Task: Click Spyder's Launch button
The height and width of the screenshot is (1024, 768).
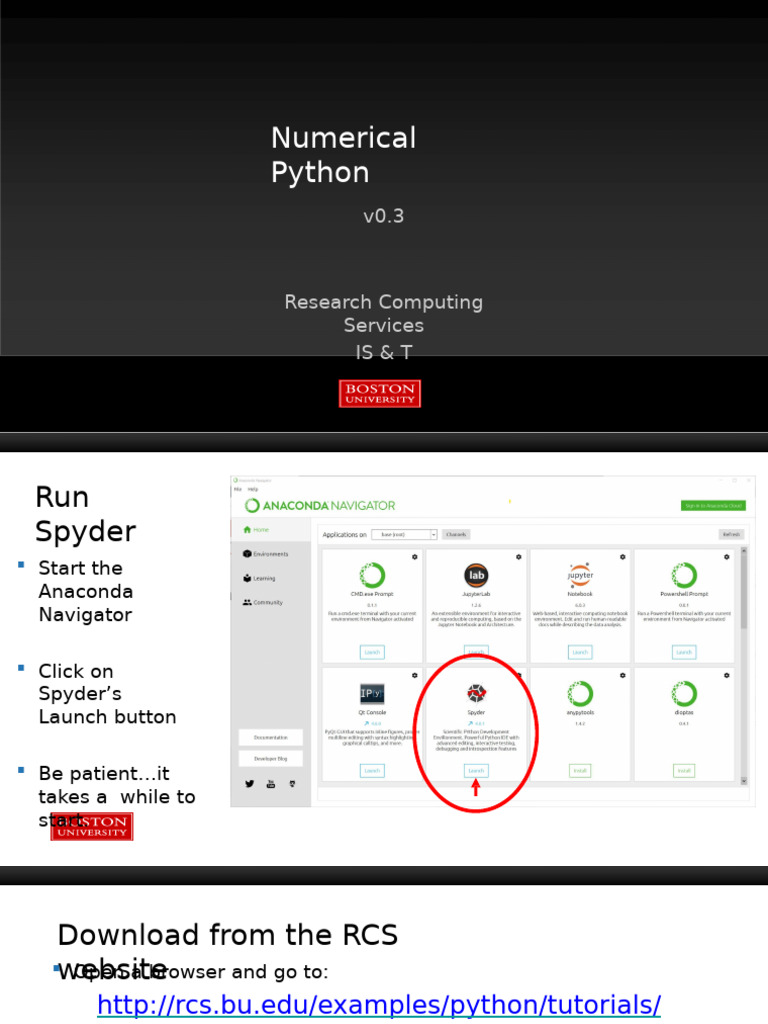Action: click(476, 771)
